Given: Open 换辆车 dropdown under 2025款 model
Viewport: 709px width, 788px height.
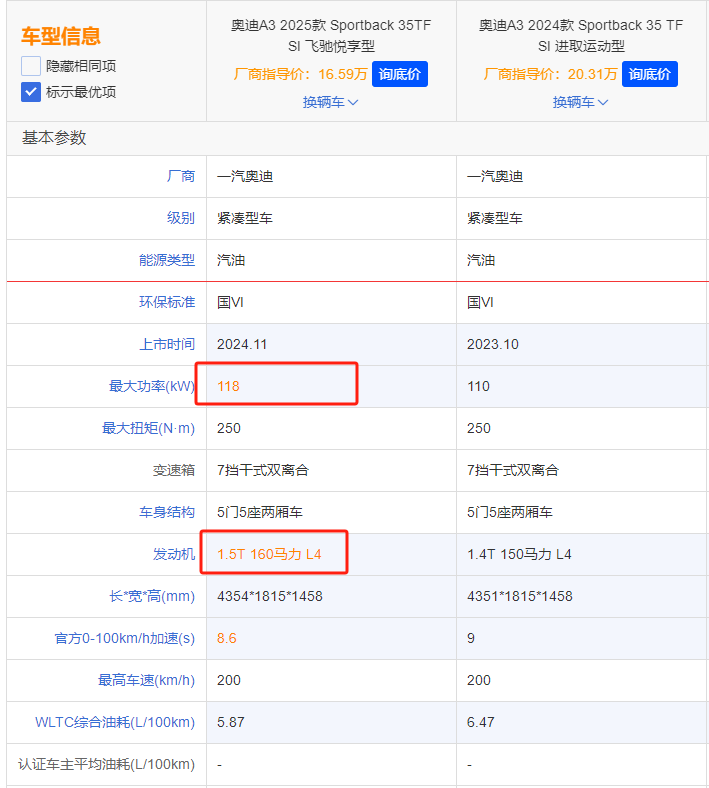Looking at the screenshot, I should tap(330, 103).
